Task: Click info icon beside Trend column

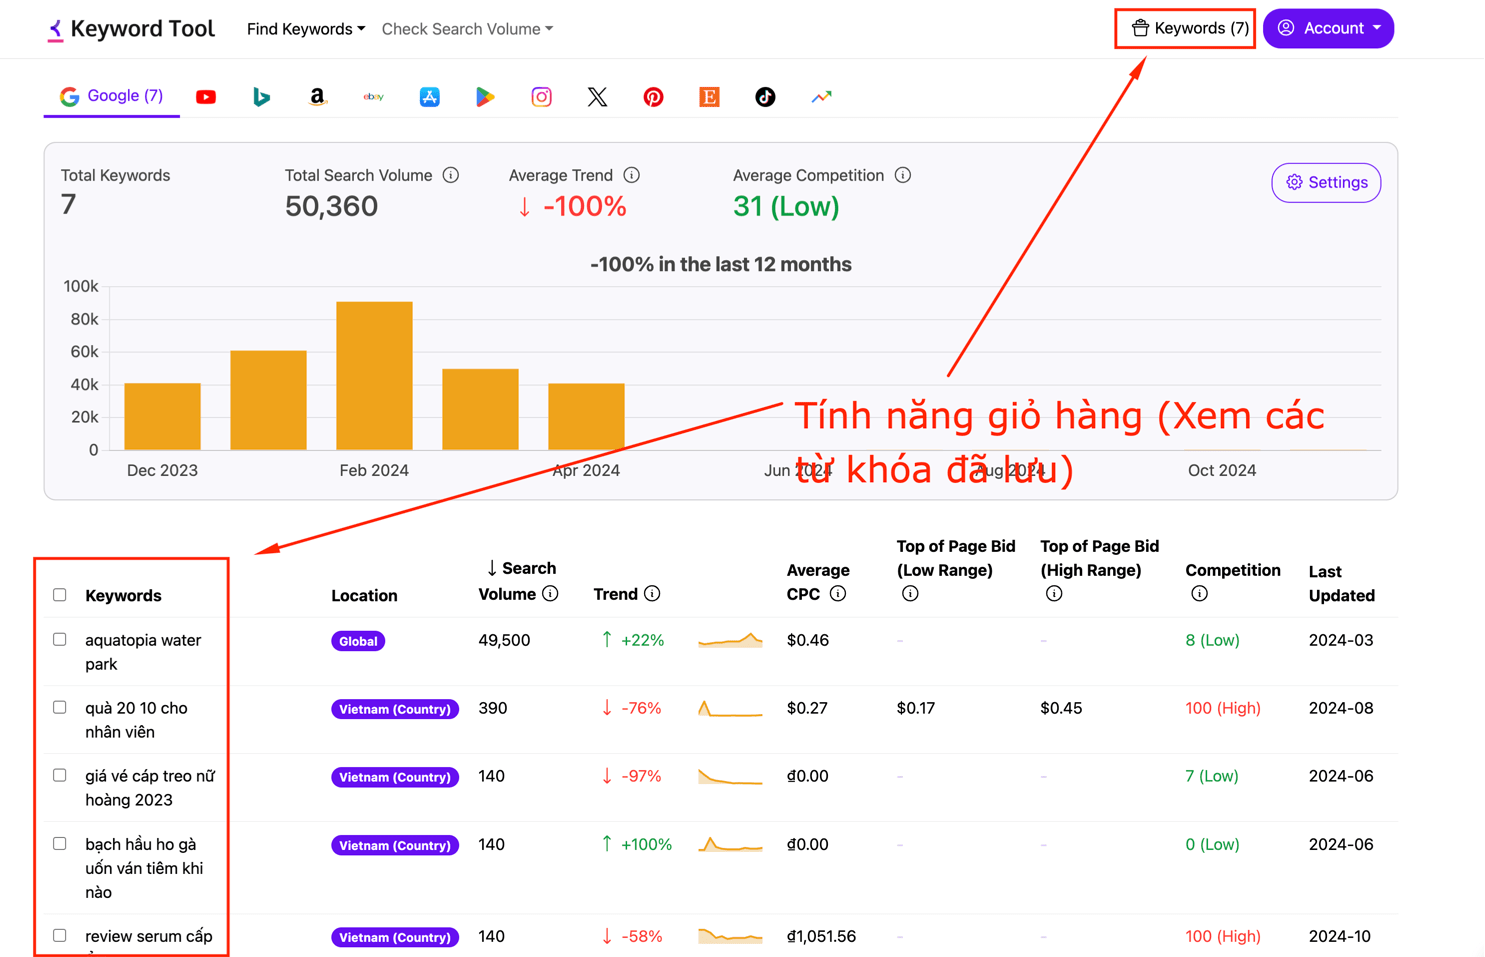Action: 652,594
